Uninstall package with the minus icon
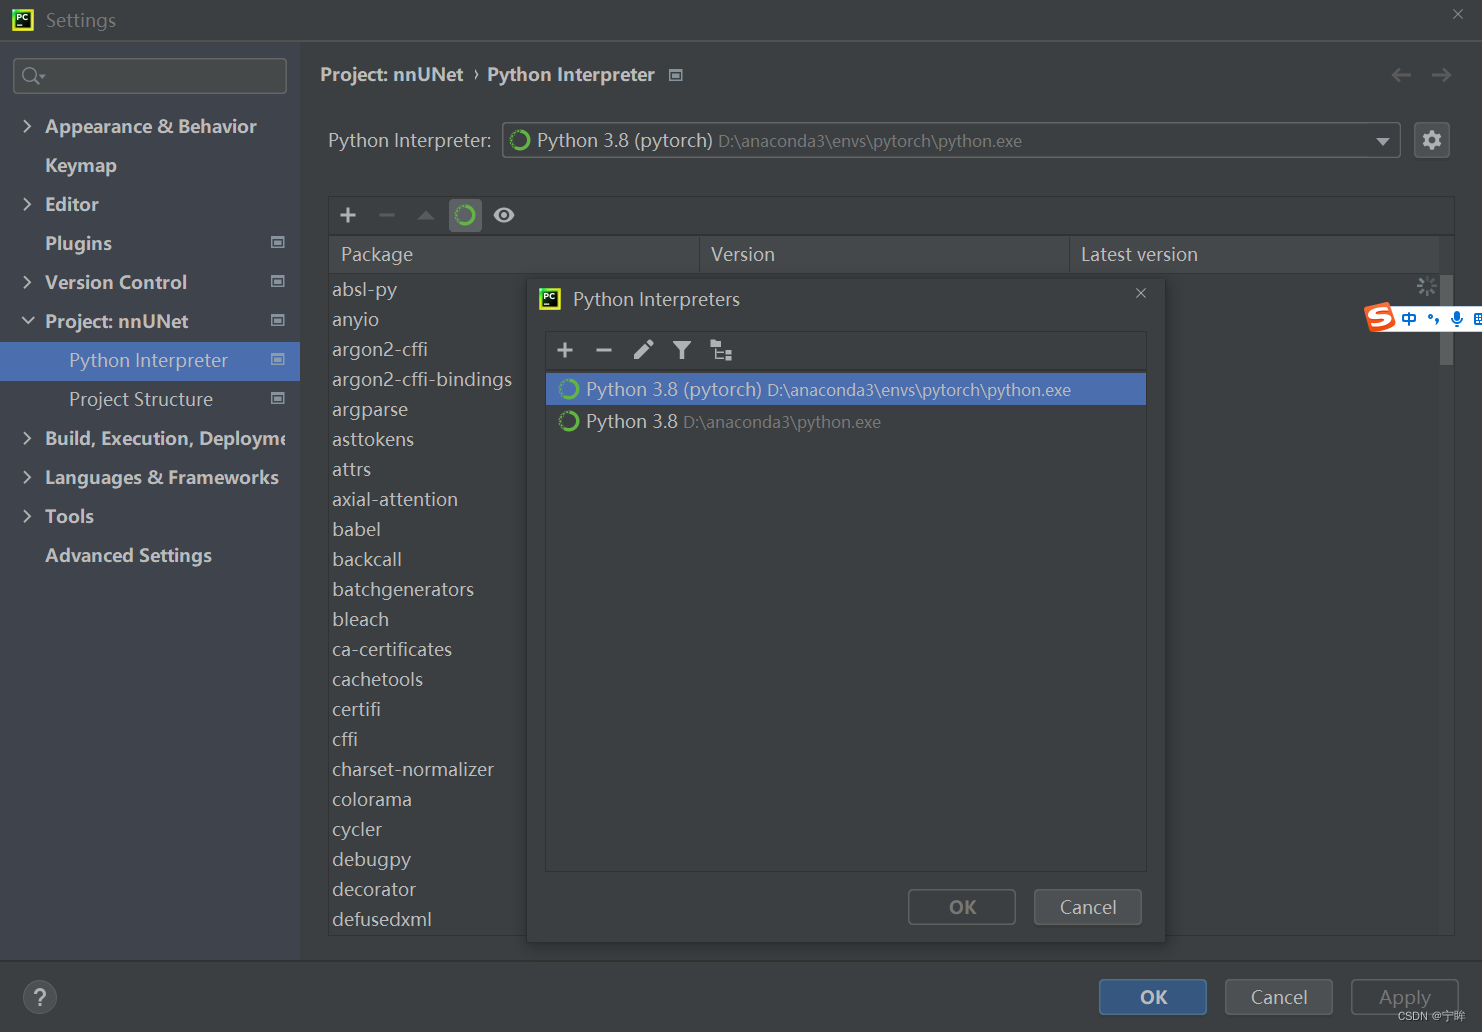Screen dimensions: 1482x1032 pyautogui.click(x=387, y=215)
